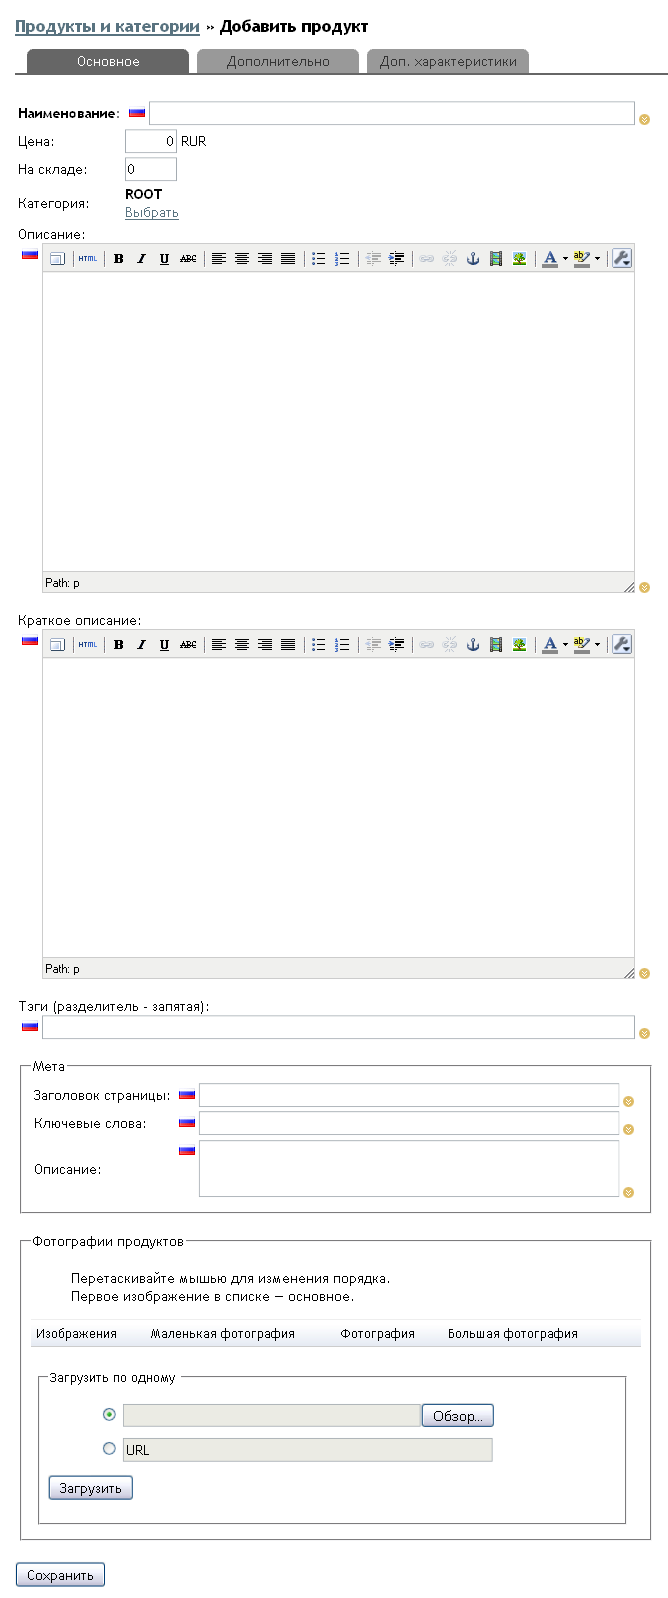Insert anchor in the Описание editor
The height and width of the screenshot is (1598, 668).
473,259
